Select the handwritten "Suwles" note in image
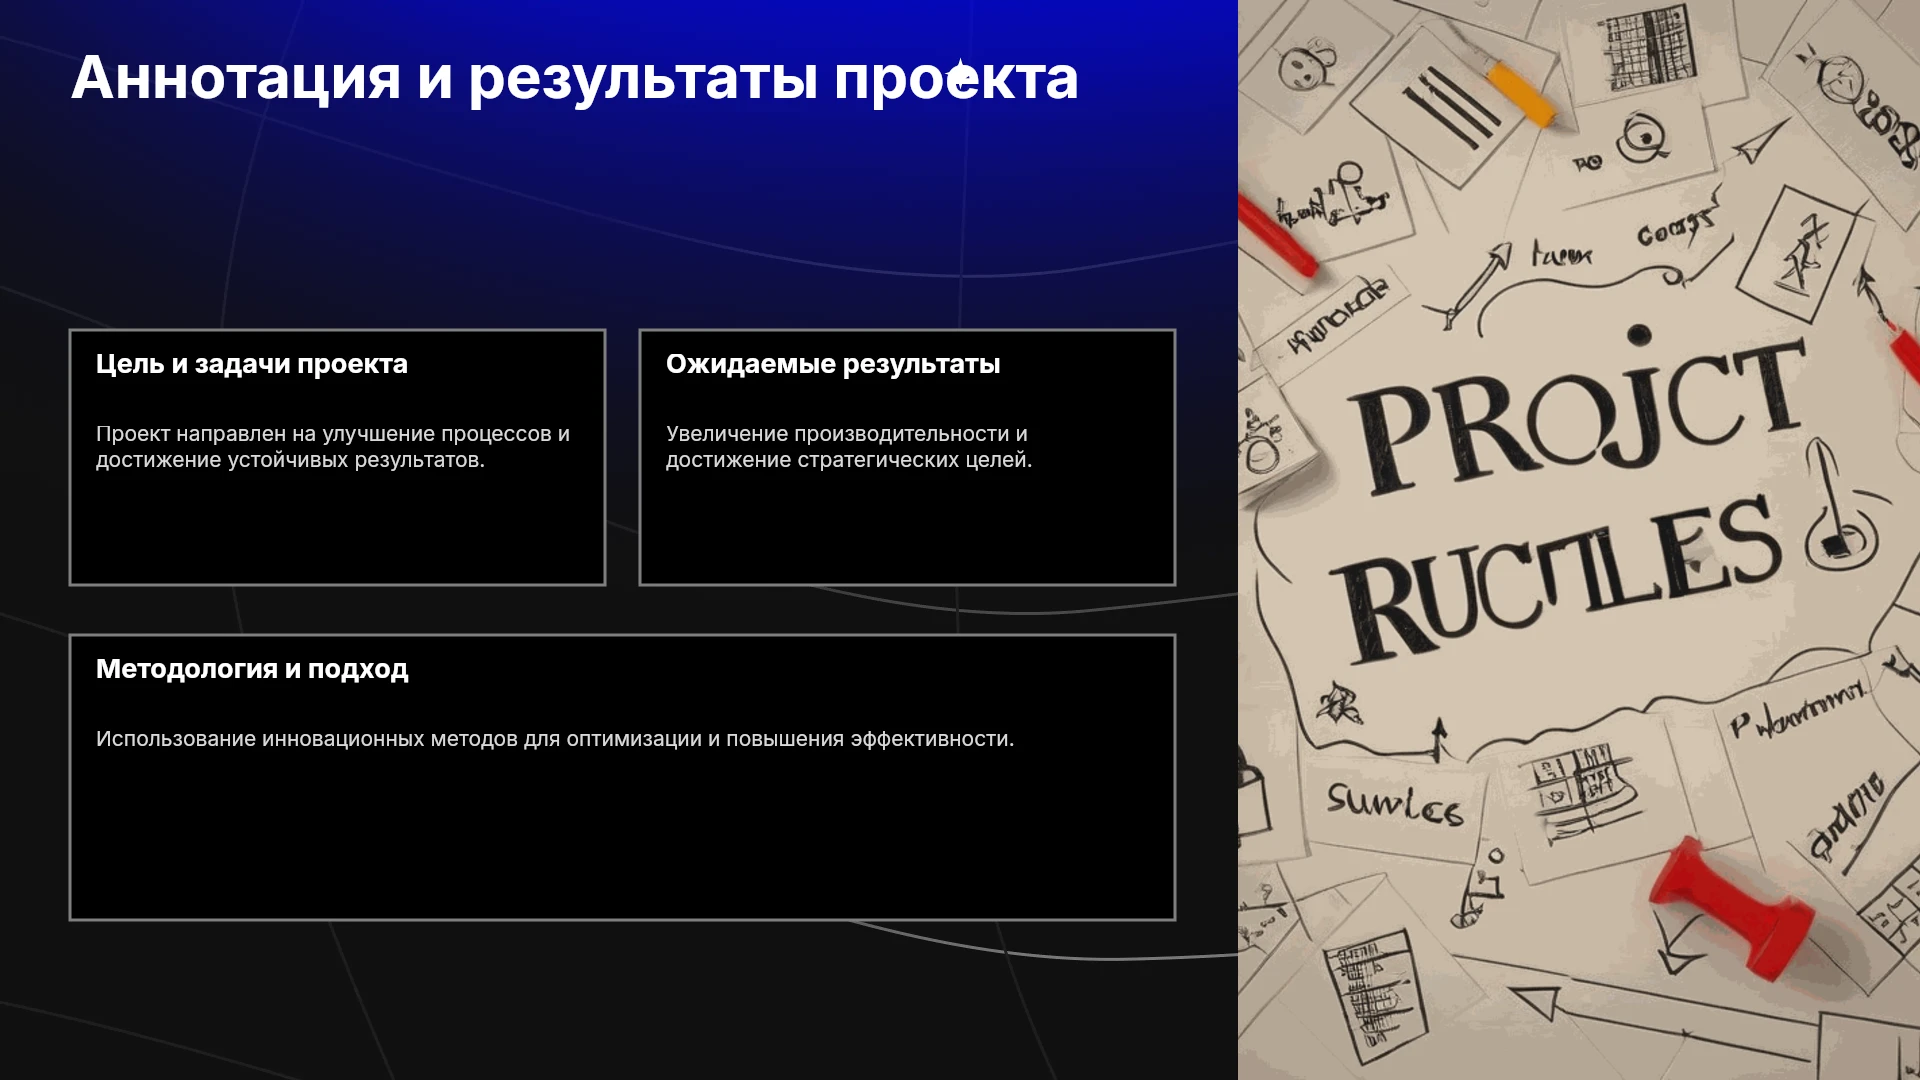This screenshot has width=1920, height=1080. pos(1394,804)
